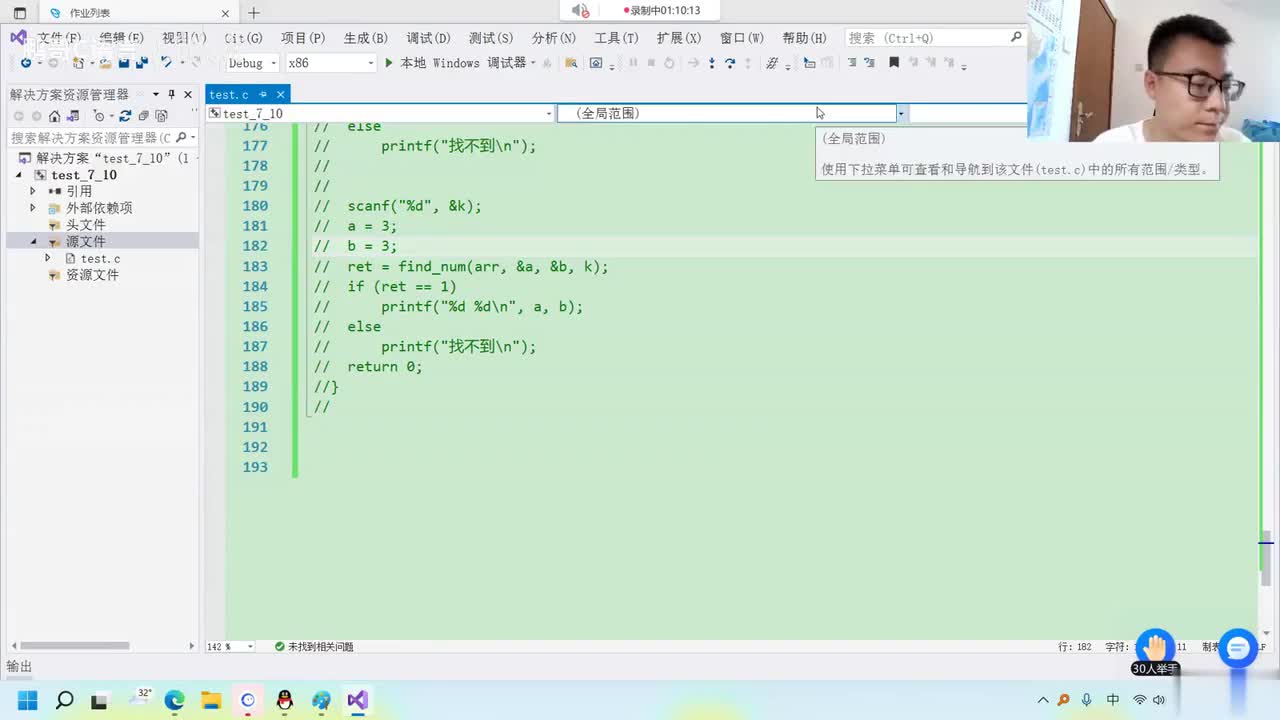The width and height of the screenshot is (1280, 720).
Task: Click the Windows Start button
Action: tap(27, 700)
